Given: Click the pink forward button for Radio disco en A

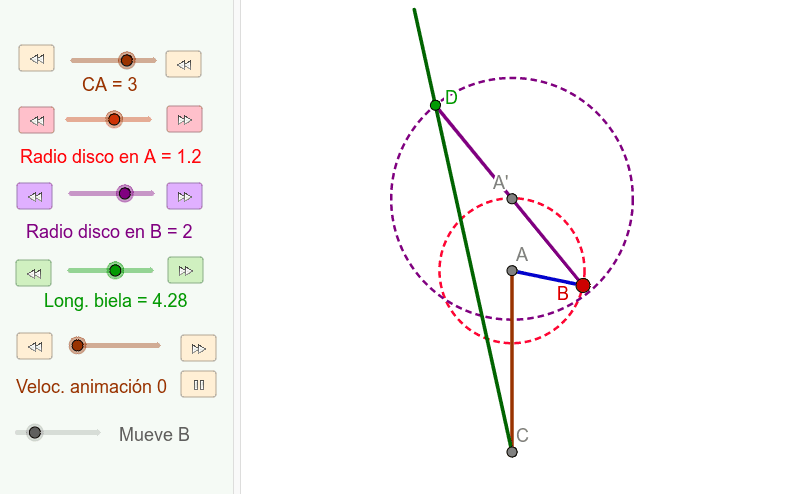Looking at the screenshot, I should pyautogui.click(x=185, y=120).
